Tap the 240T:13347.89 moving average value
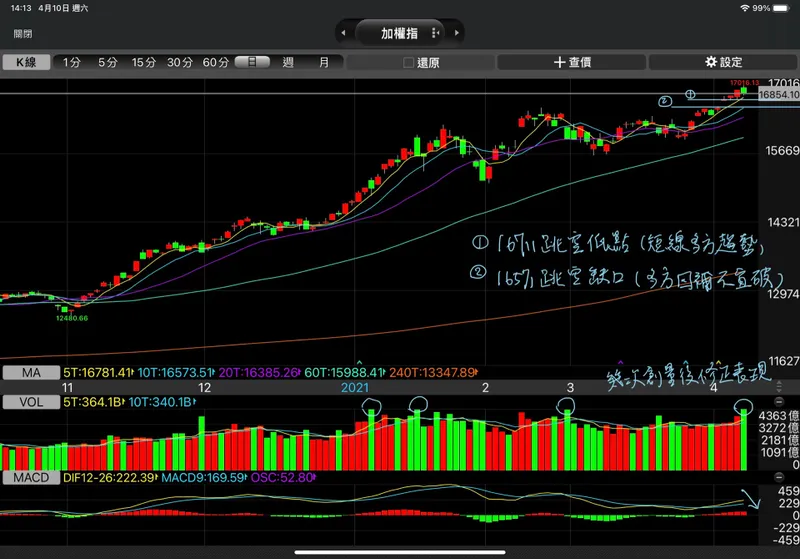800x559 pixels. [x=433, y=373]
